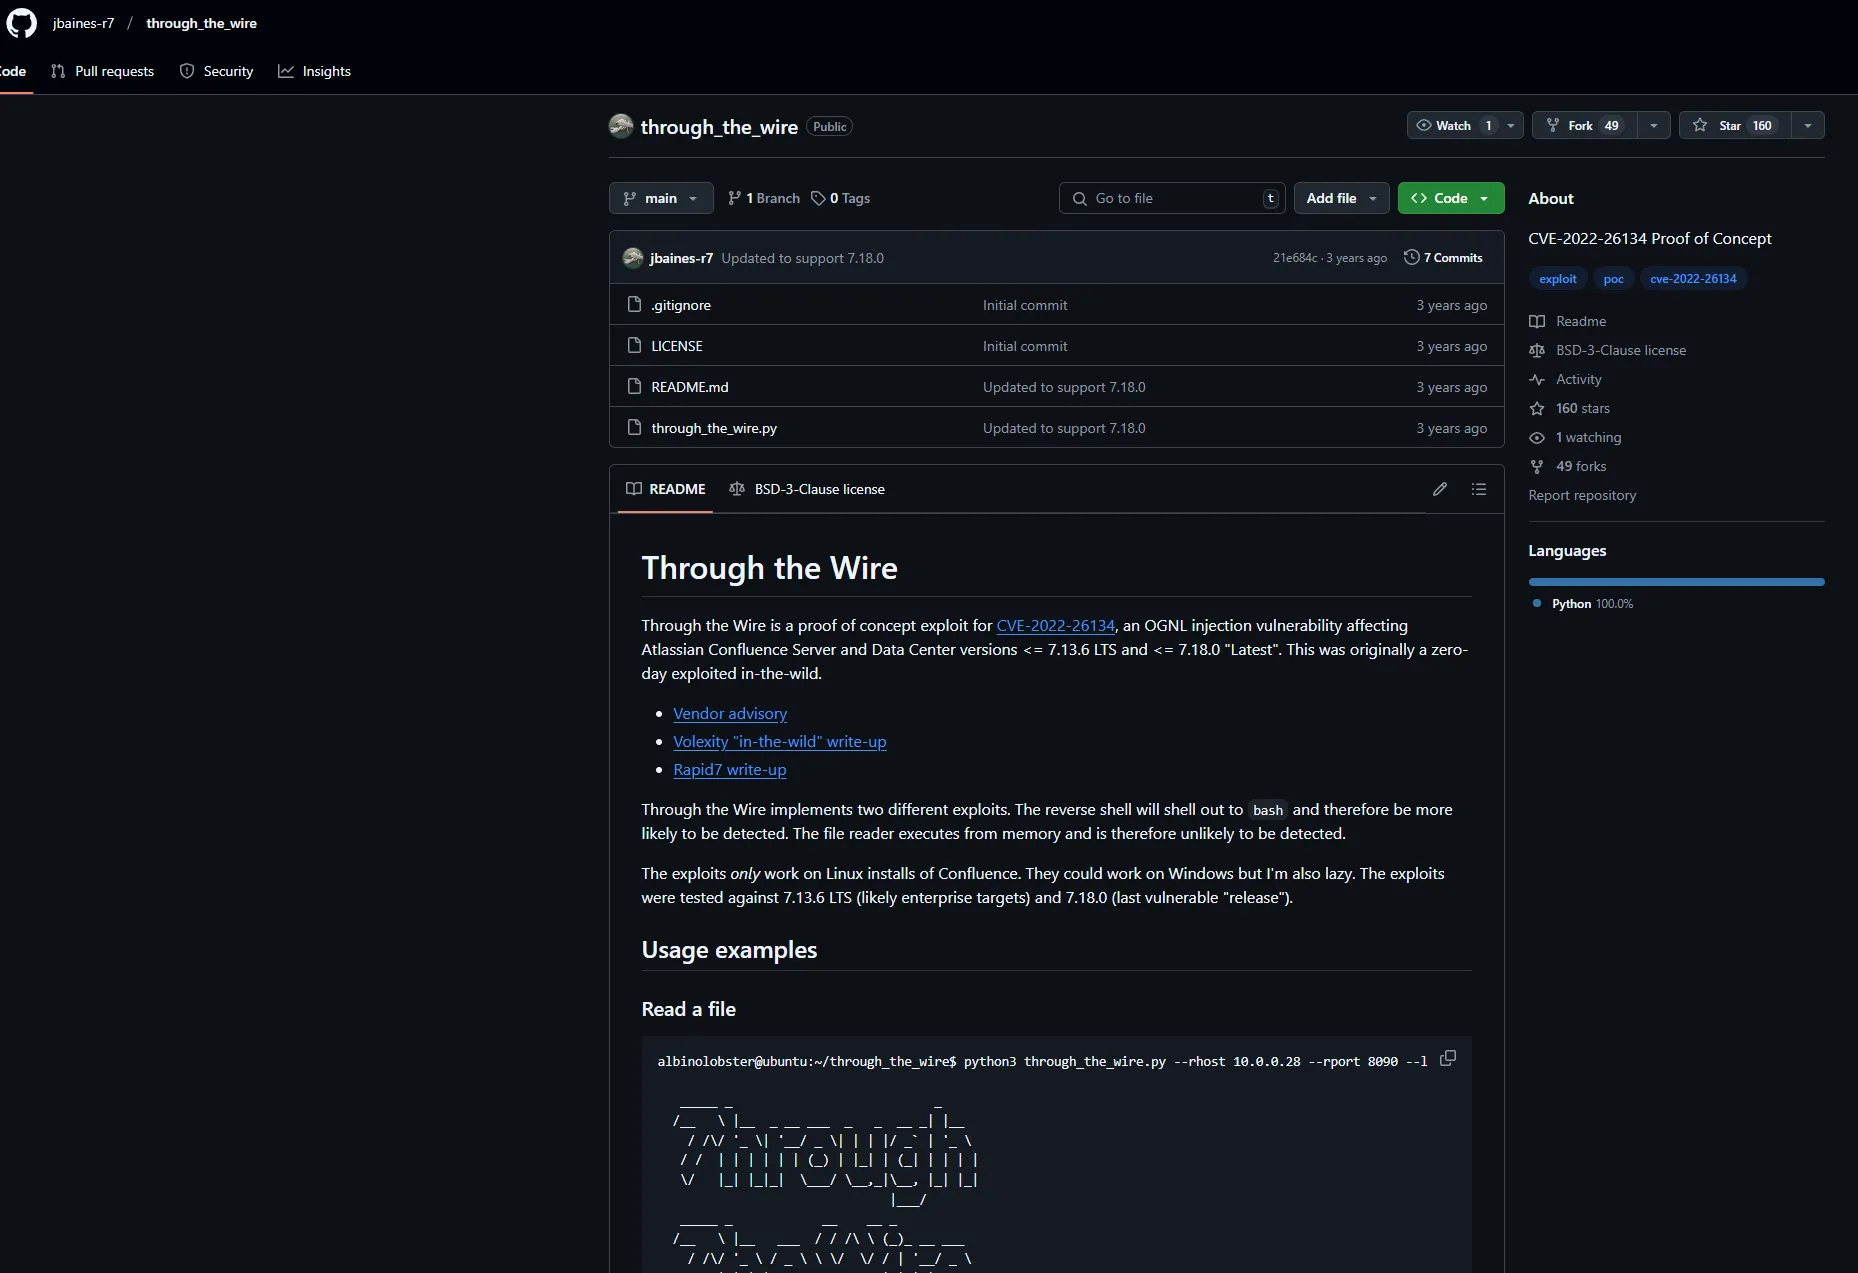Open the .gitignore file

click(681, 305)
